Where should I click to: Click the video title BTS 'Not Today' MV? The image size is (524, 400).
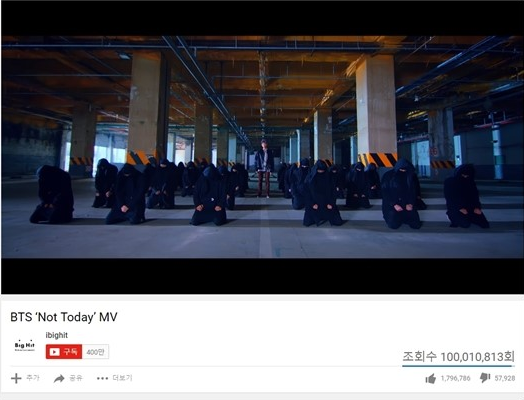click(x=64, y=317)
